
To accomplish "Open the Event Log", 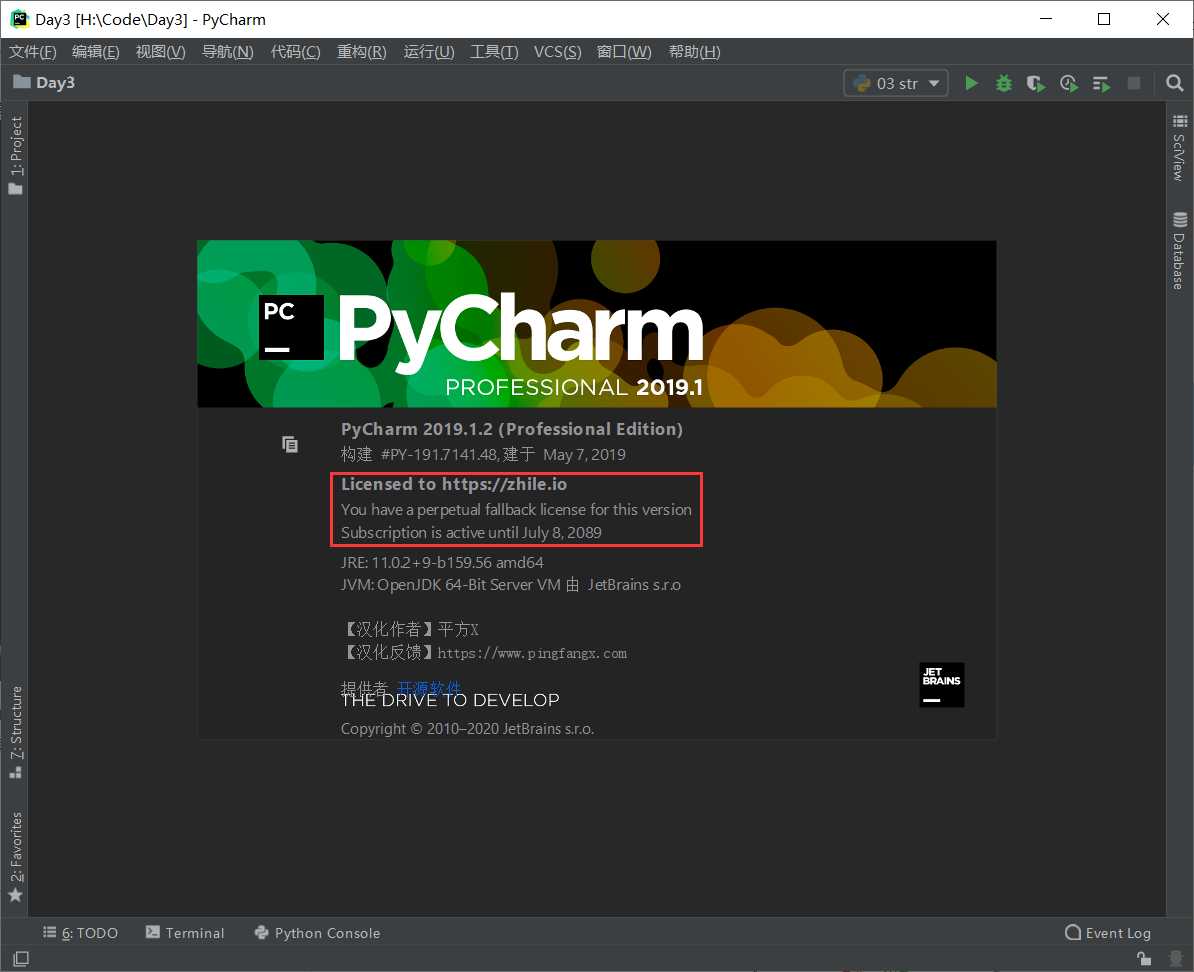I will click(1108, 932).
